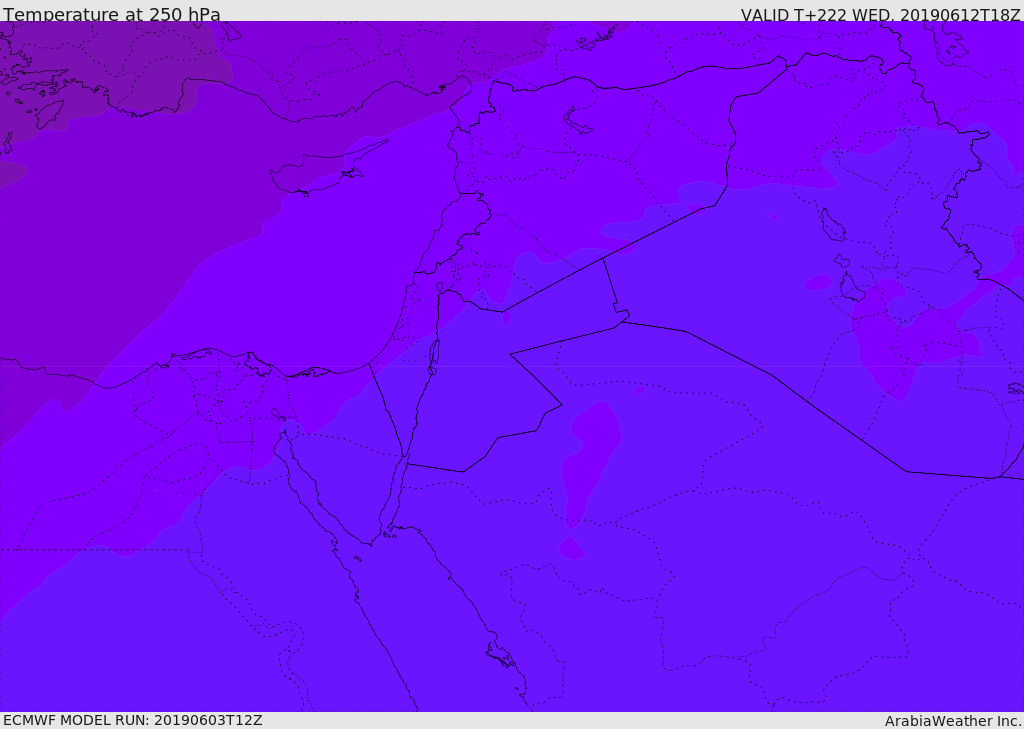Click the 'VALID T+222 WED. 20190612T18Z' timestamp
1024x729 pixels.
[880, 14]
